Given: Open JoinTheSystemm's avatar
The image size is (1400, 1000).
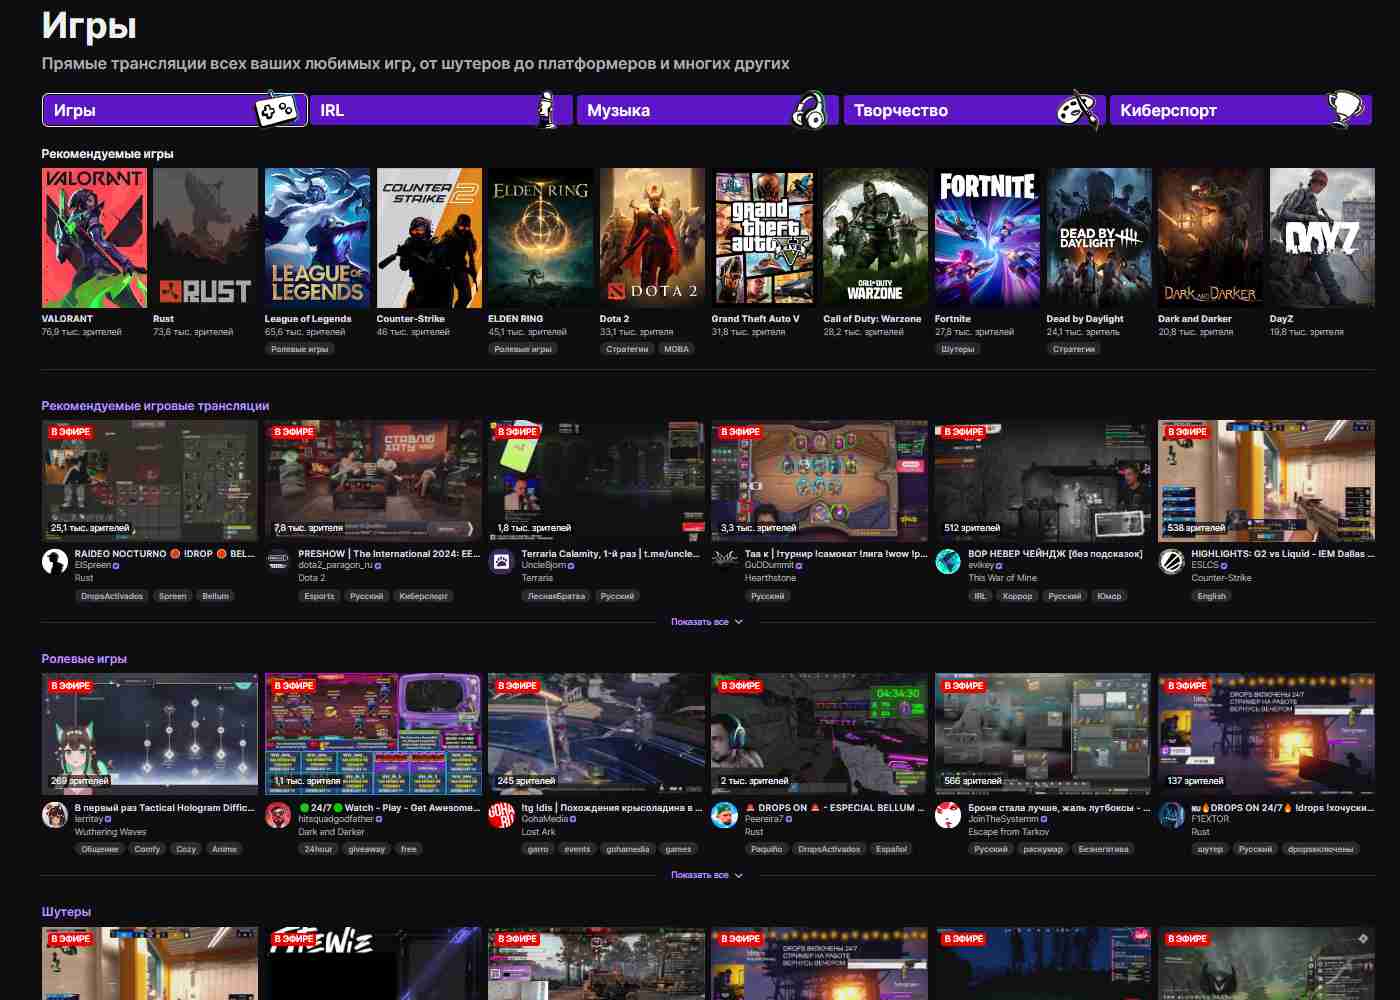Looking at the screenshot, I should tap(948, 815).
